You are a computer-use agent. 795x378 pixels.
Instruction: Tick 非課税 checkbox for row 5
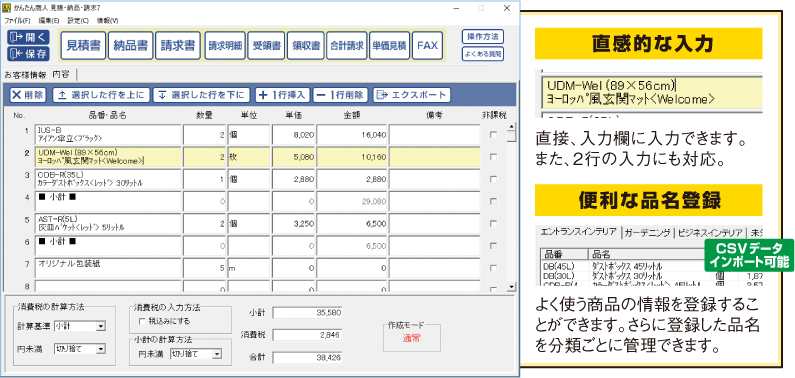493,223
